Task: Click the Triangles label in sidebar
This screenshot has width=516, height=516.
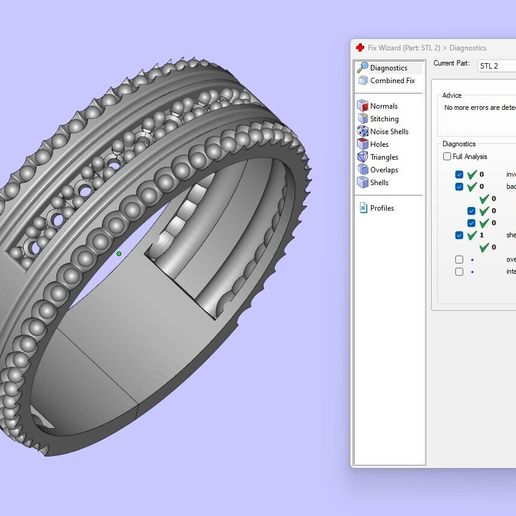Action: [384, 157]
